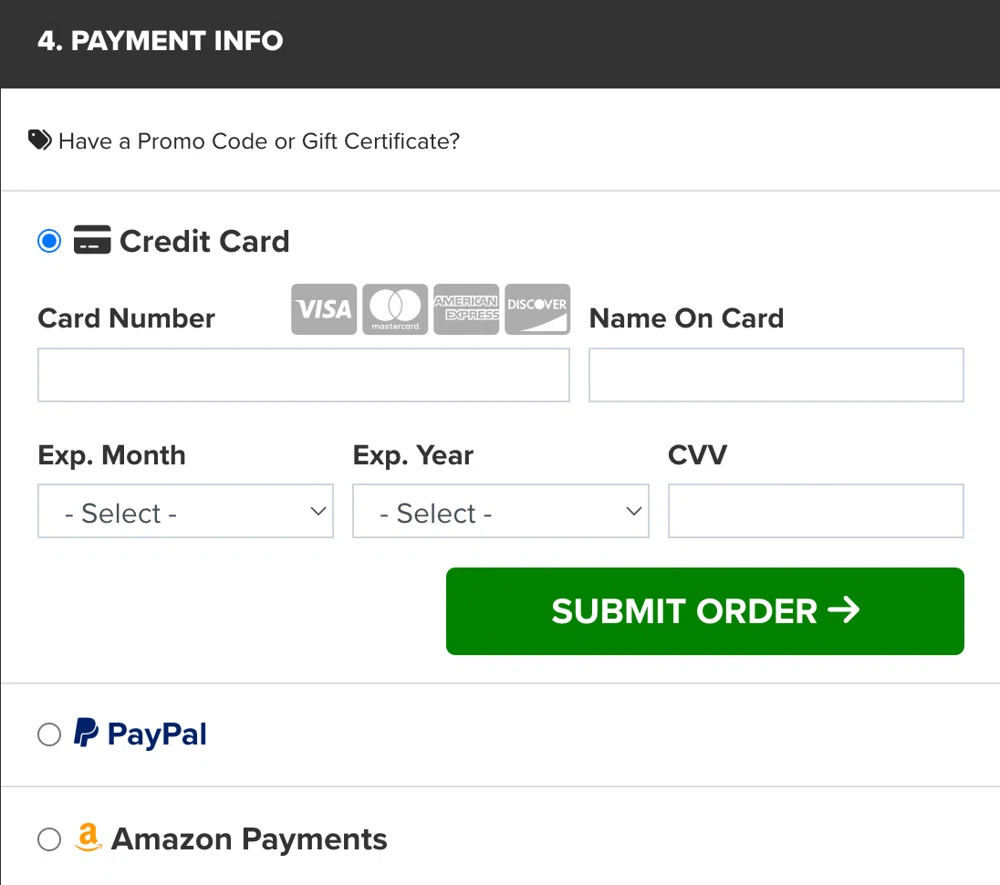Click the Visa card brand icon
Image resolution: width=1000 pixels, height=885 pixels.
pos(323,309)
